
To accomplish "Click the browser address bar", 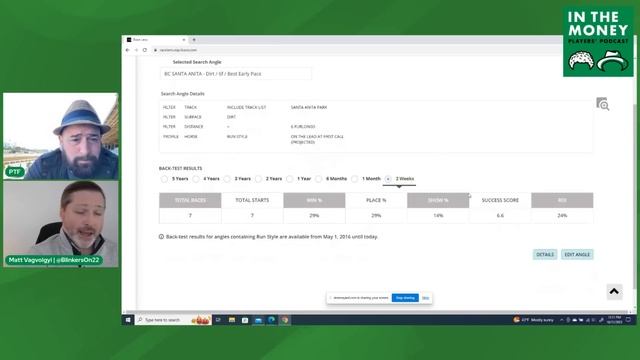I will (355, 50).
